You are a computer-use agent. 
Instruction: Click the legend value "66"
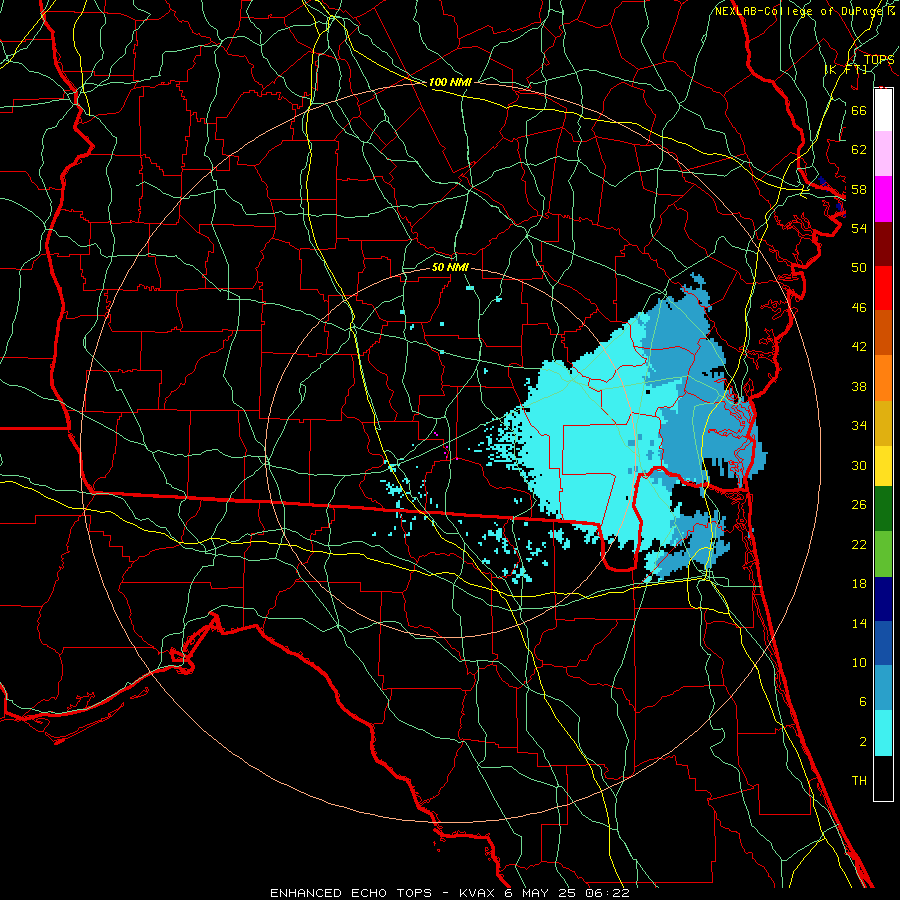tap(859, 110)
